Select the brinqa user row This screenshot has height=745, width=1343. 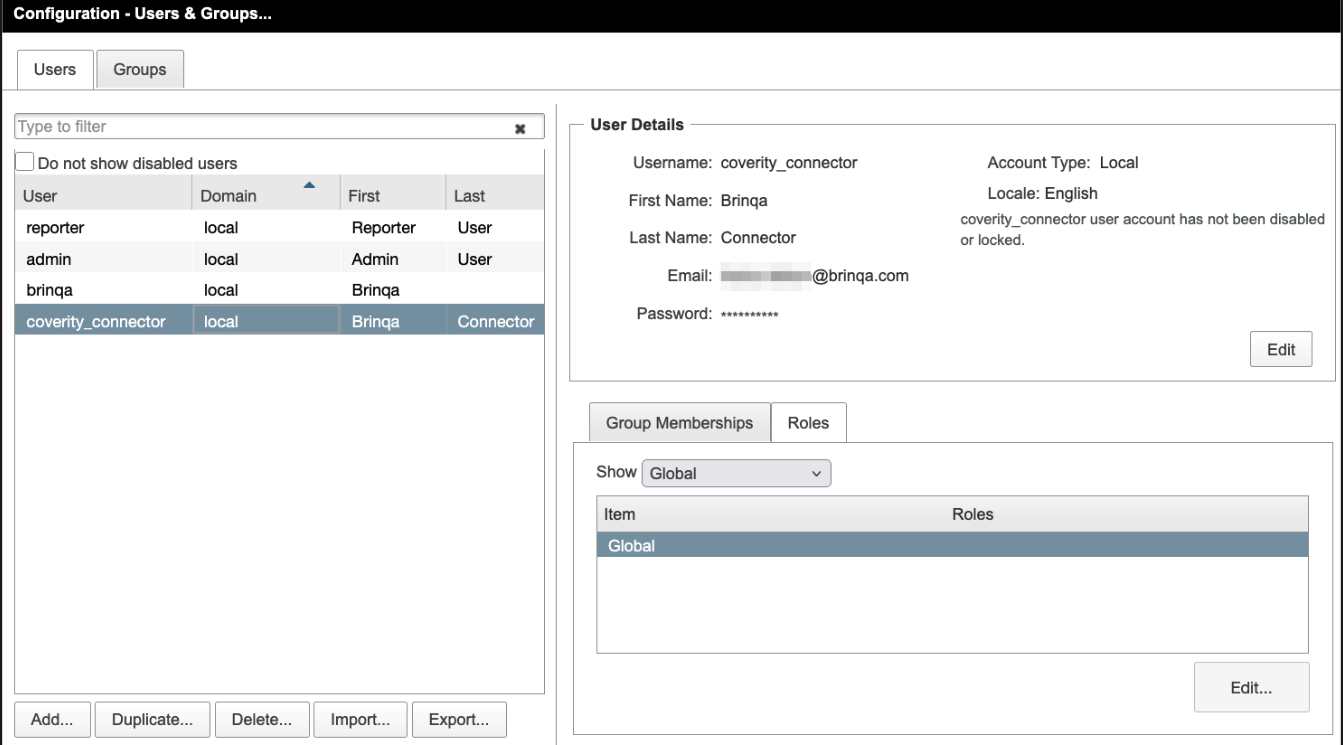pyautogui.click(x=280, y=290)
